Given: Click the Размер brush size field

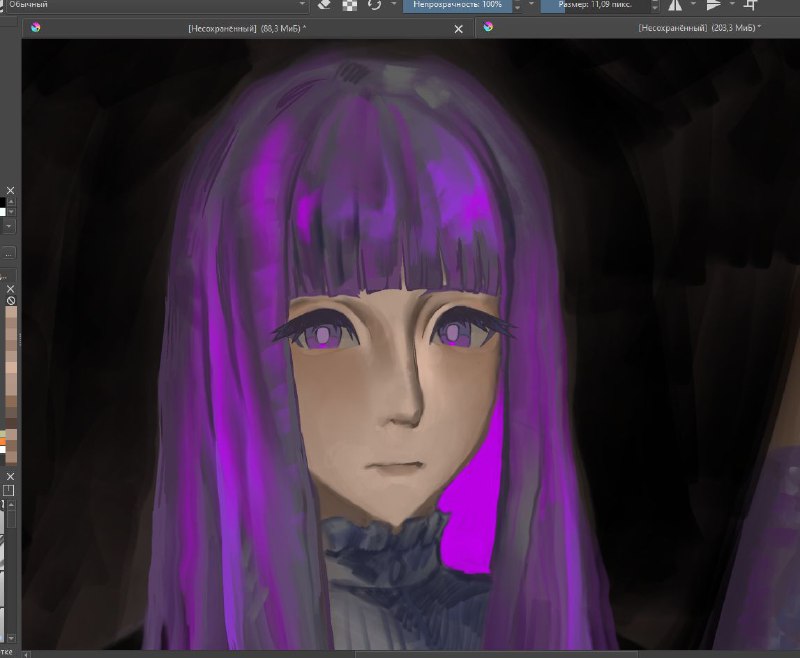Looking at the screenshot, I should pos(595,5).
